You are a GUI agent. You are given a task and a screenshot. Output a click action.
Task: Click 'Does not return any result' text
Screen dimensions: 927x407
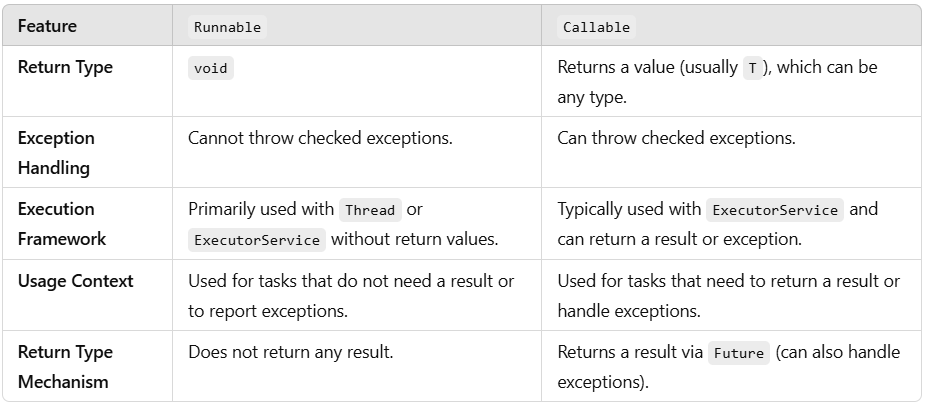(290, 352)
